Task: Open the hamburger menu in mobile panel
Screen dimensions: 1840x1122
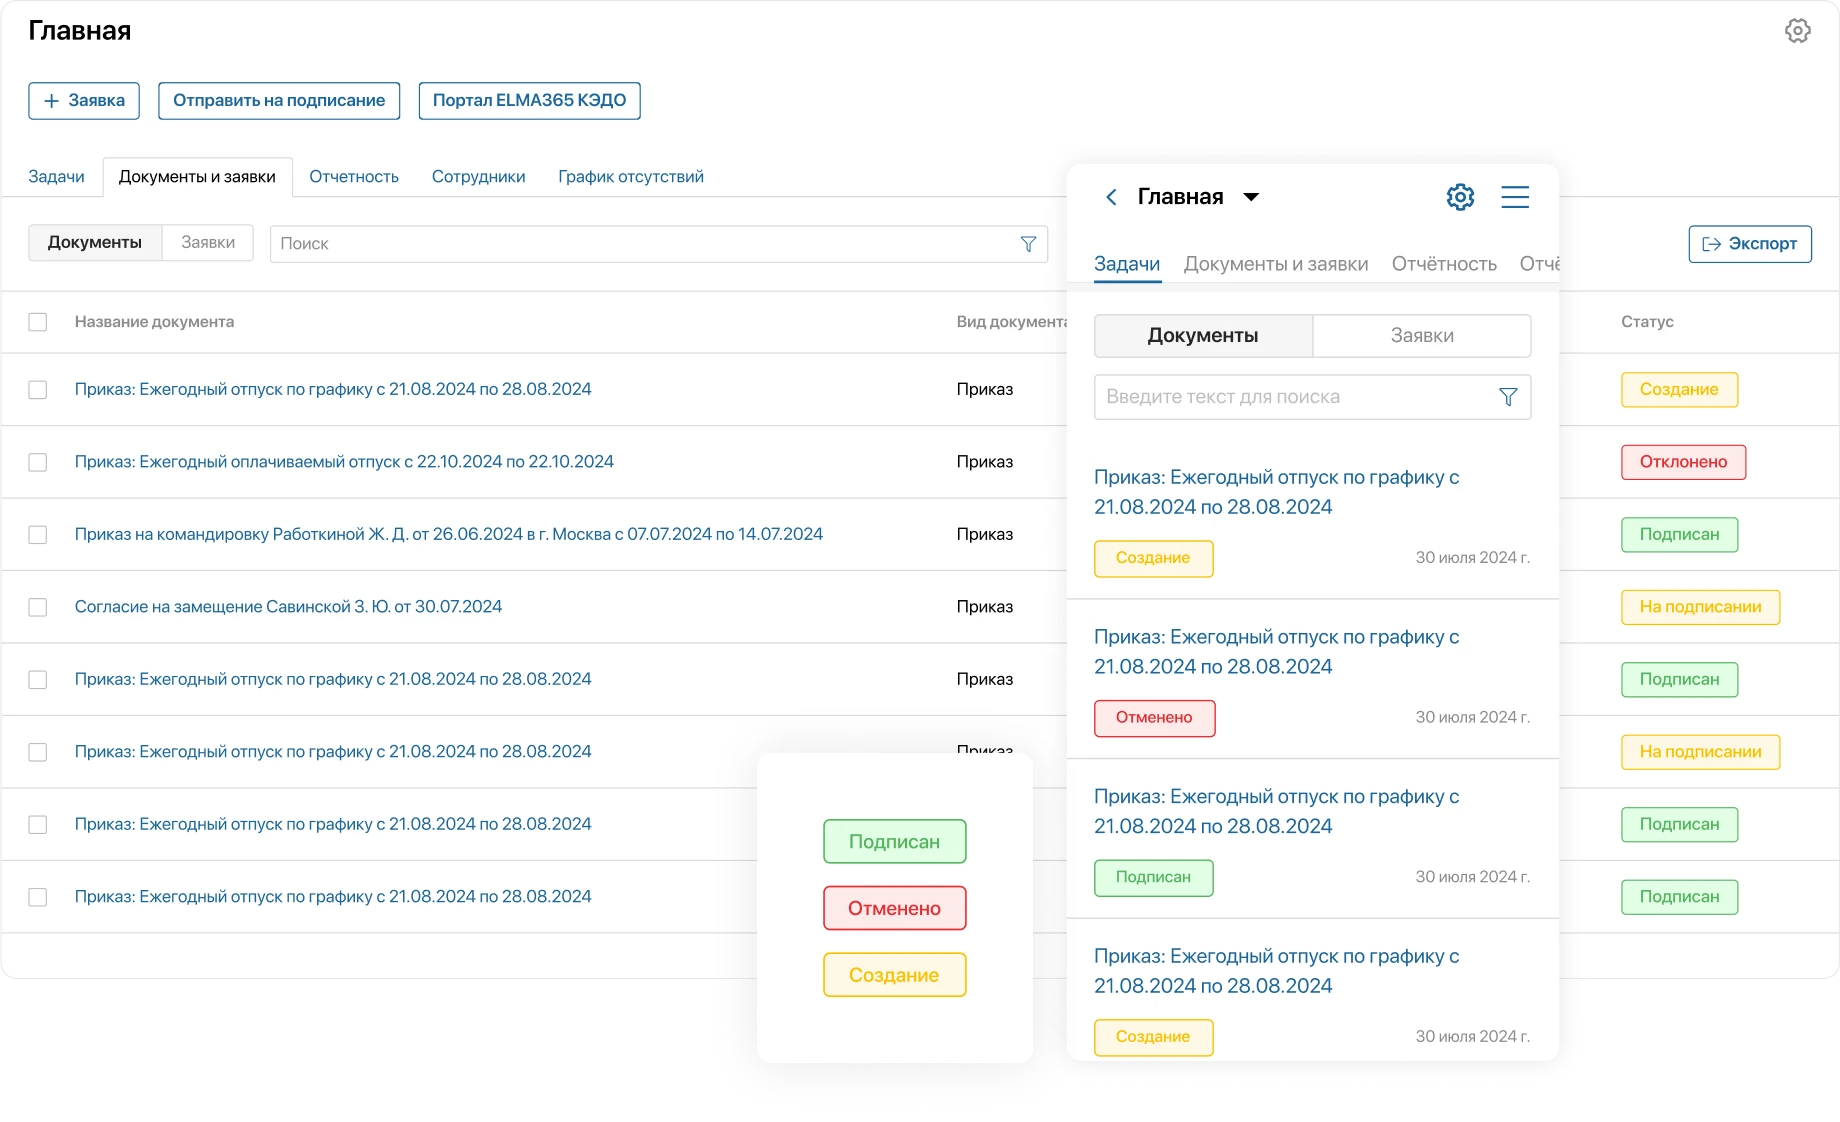Action: pos(1515,197)
